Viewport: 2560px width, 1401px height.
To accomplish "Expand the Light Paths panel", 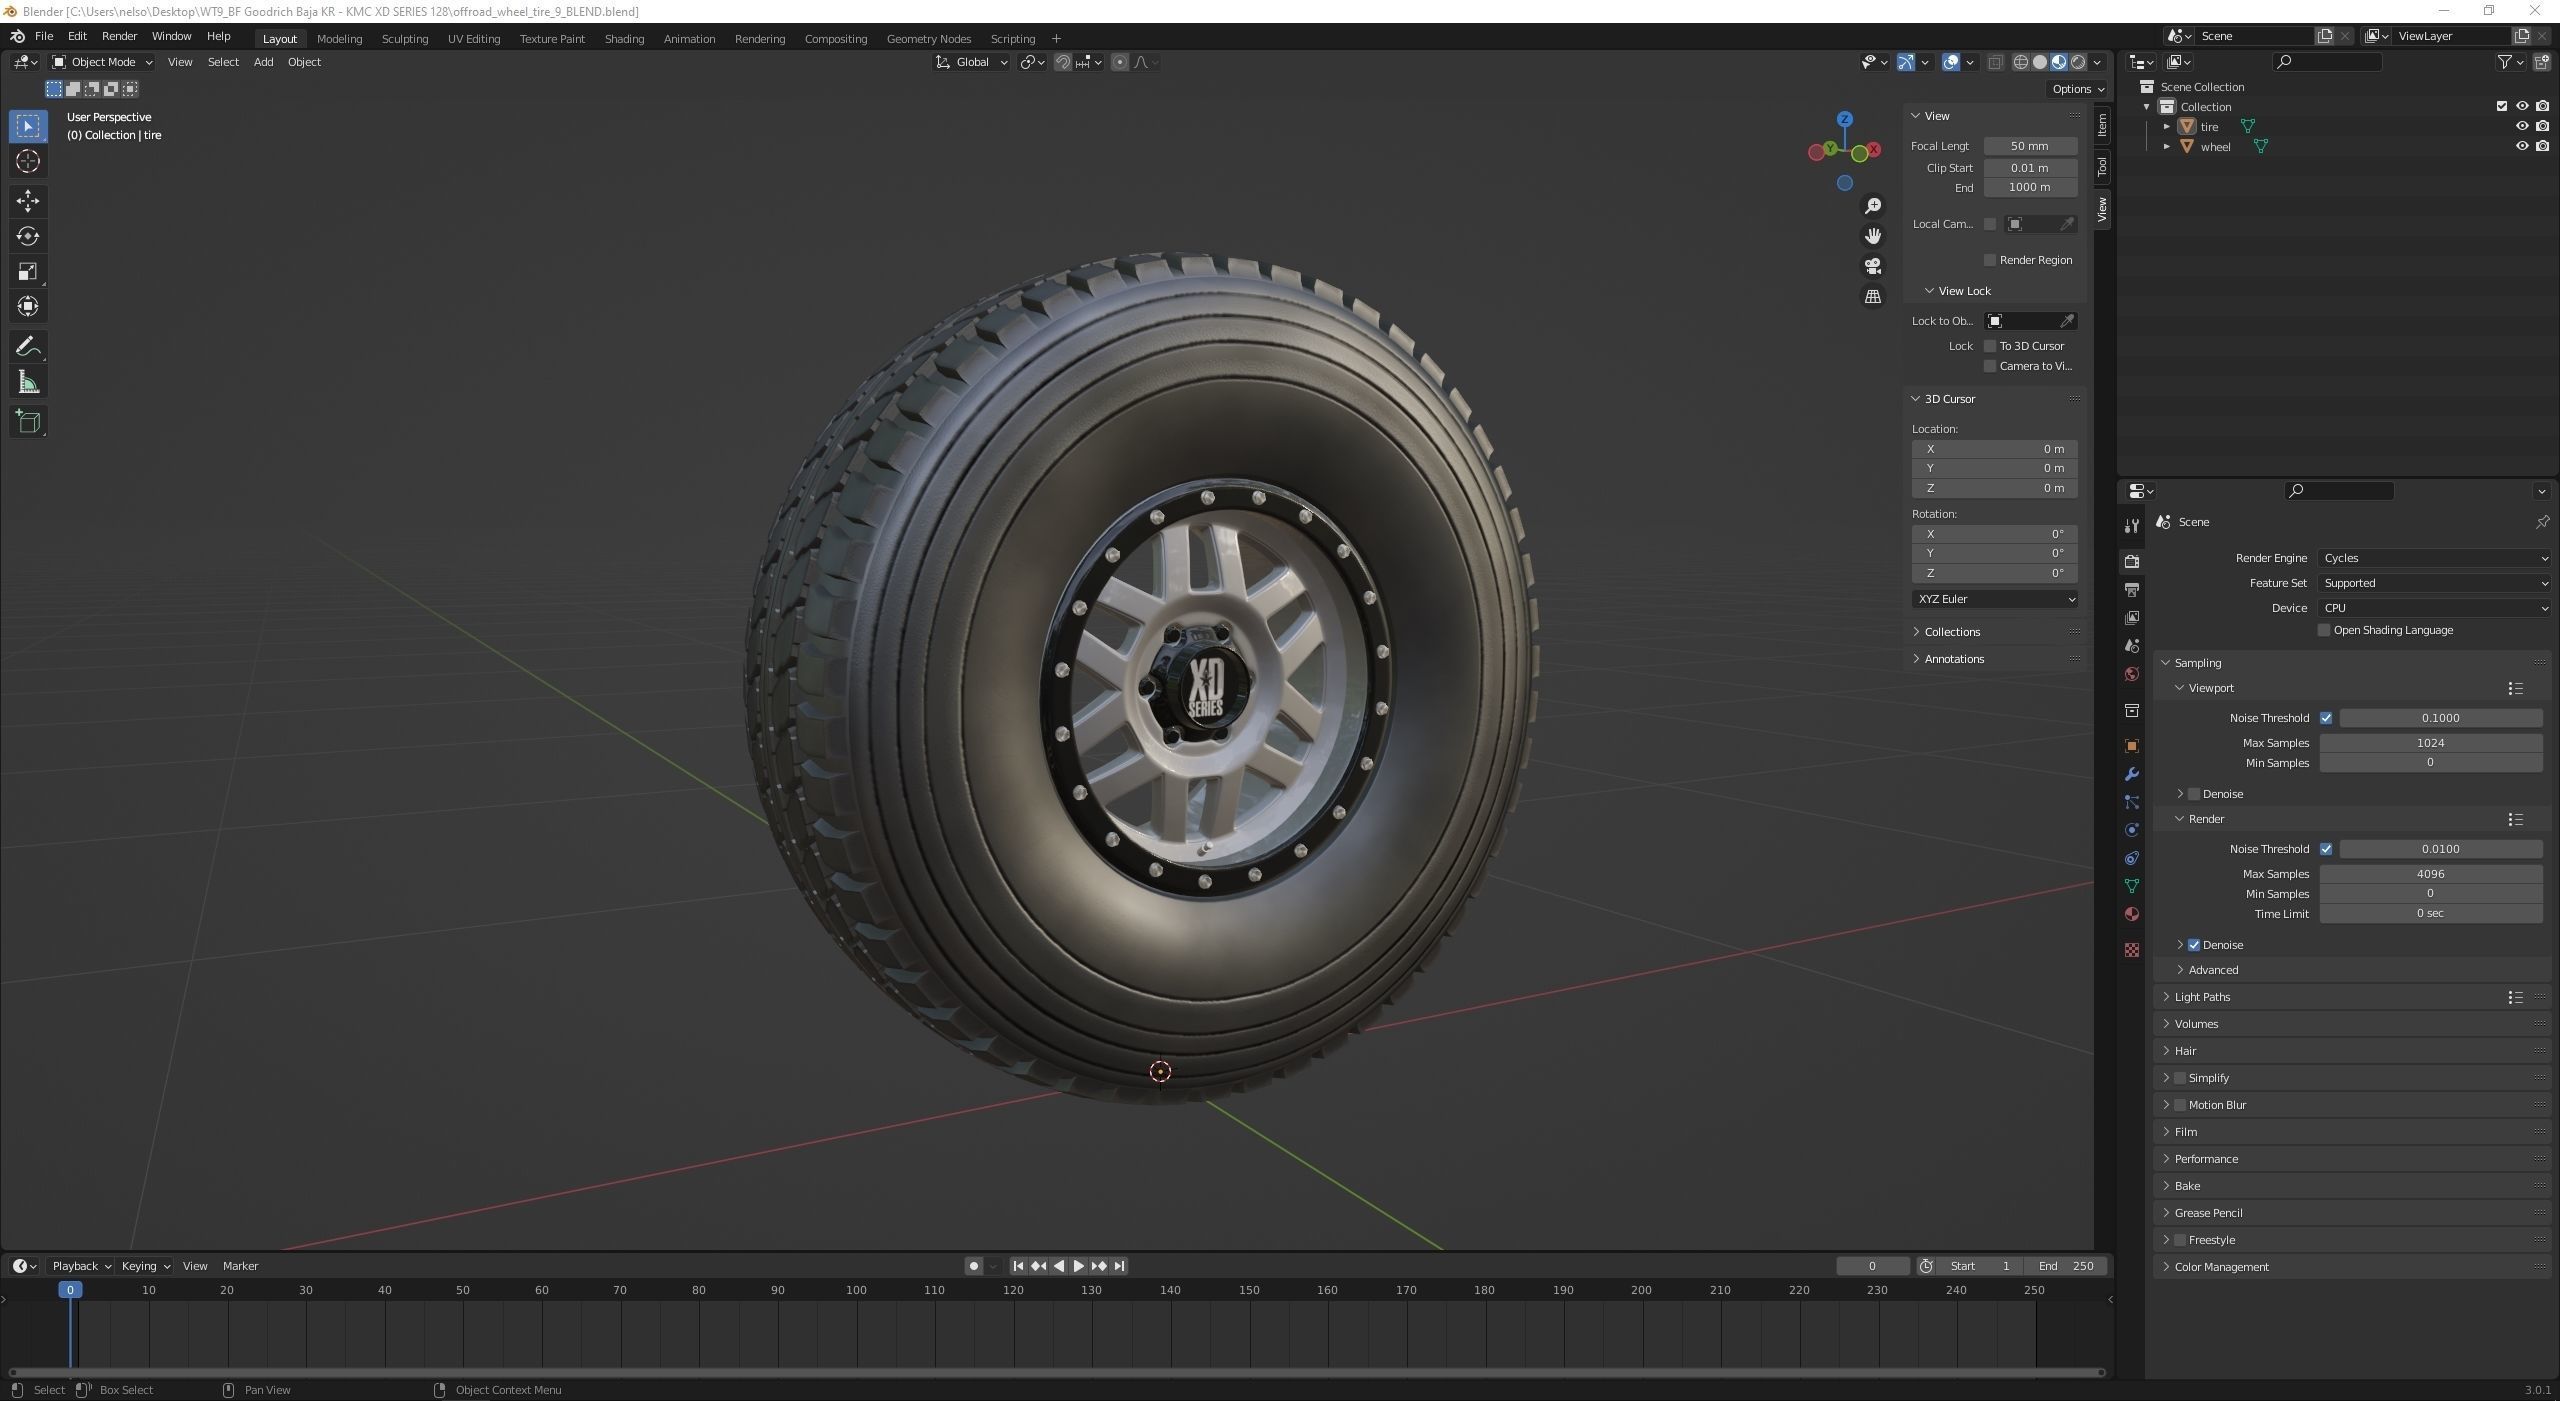I will 2202,997.
